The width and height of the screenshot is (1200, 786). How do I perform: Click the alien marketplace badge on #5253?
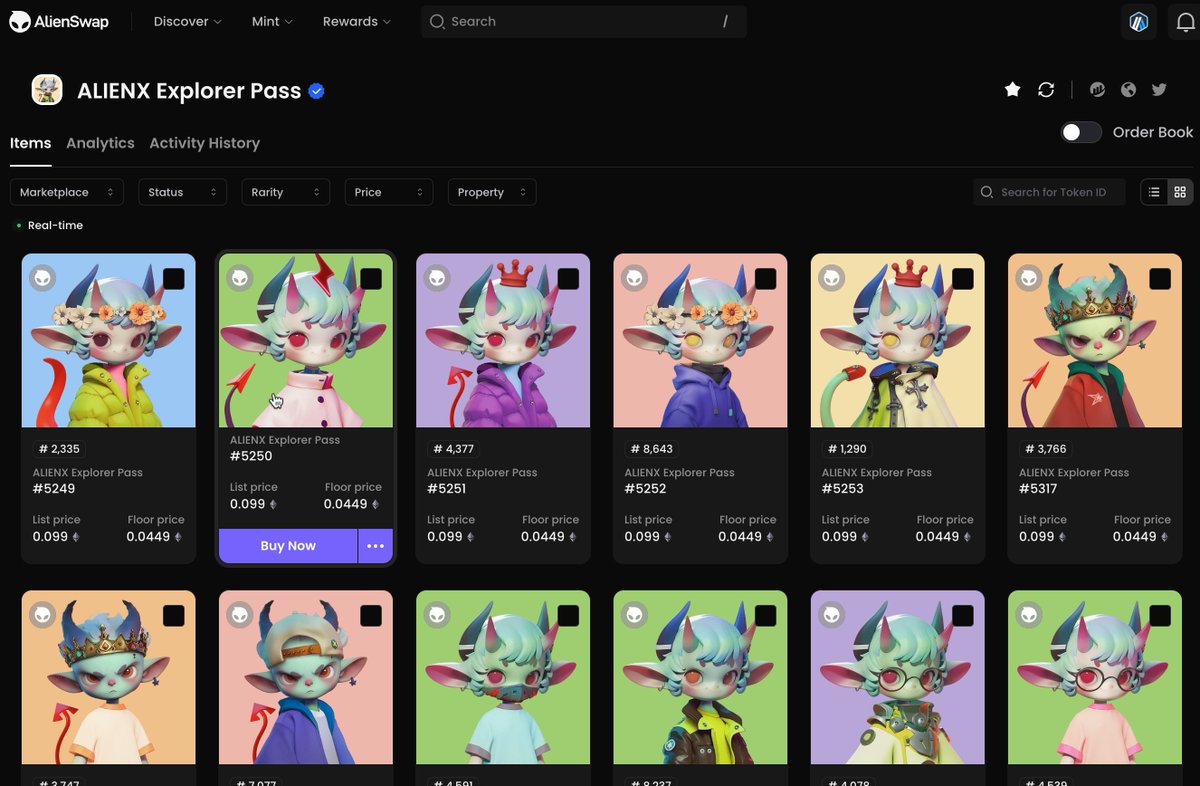[x=831, y=278]
